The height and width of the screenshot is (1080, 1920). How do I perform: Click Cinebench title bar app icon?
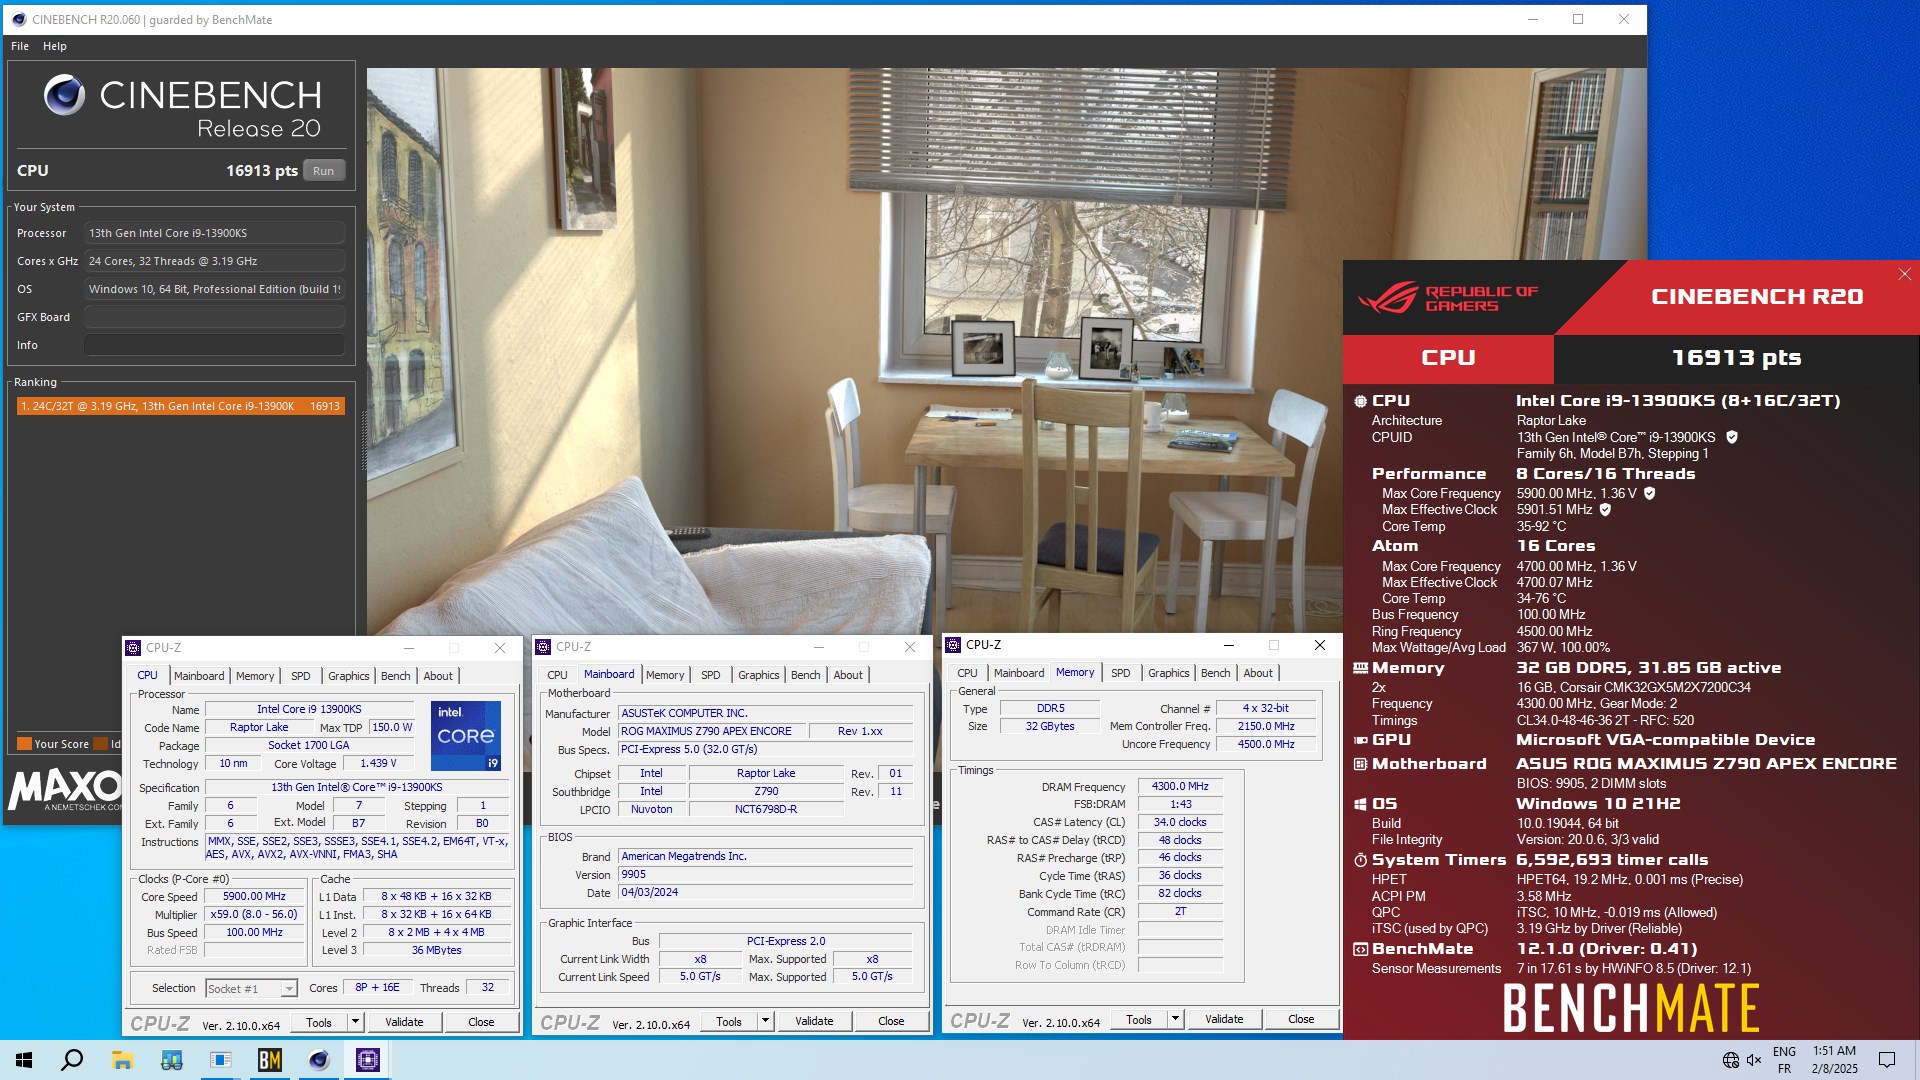(x=18, y=19)
